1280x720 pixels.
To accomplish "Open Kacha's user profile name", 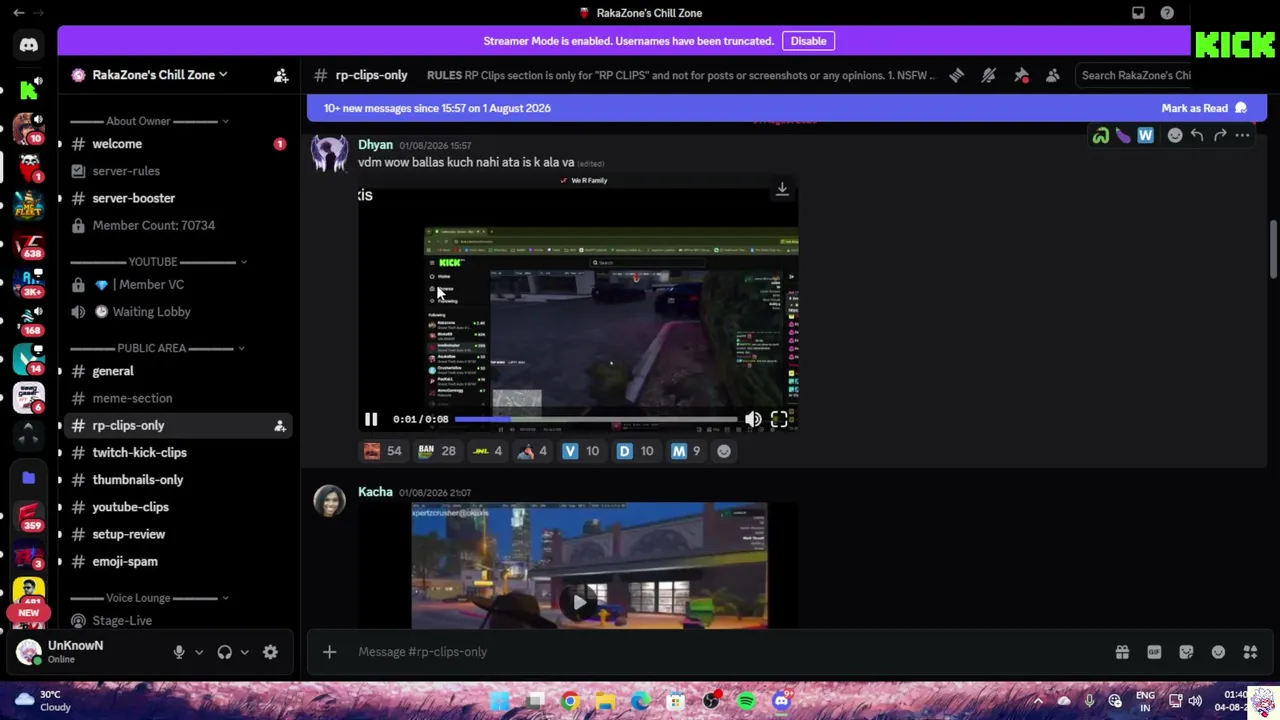I will click(x=375, y=492).
